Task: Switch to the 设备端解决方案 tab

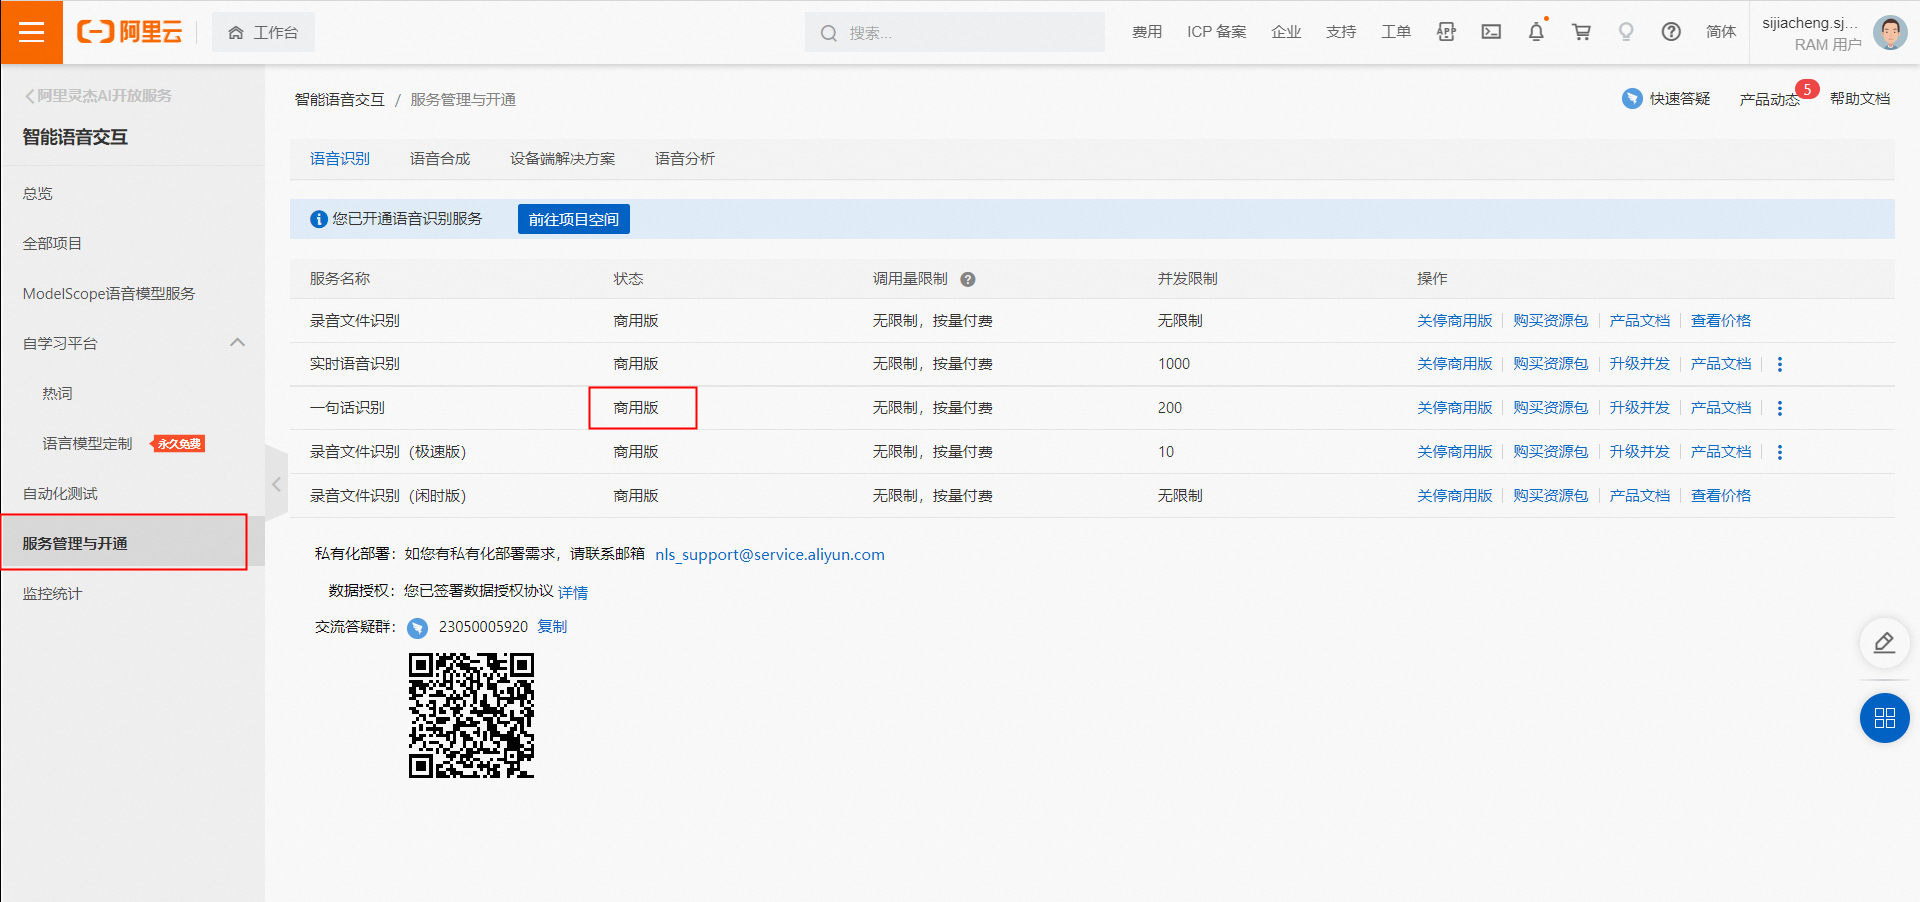Action: point(563,159)
